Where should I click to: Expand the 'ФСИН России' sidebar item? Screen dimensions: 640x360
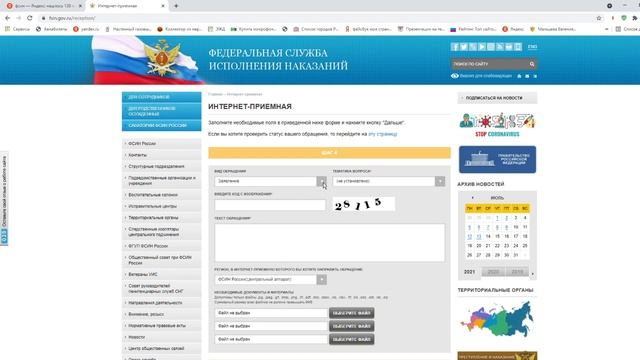click(162, 144)
